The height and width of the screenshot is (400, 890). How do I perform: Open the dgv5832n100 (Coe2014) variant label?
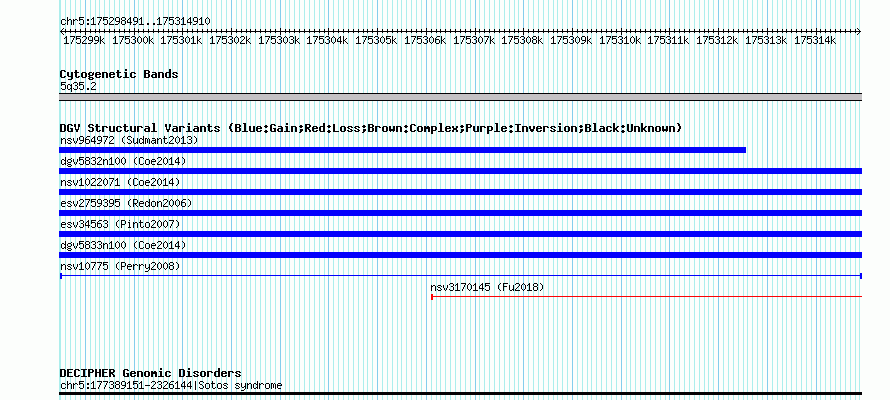point(123,161)
